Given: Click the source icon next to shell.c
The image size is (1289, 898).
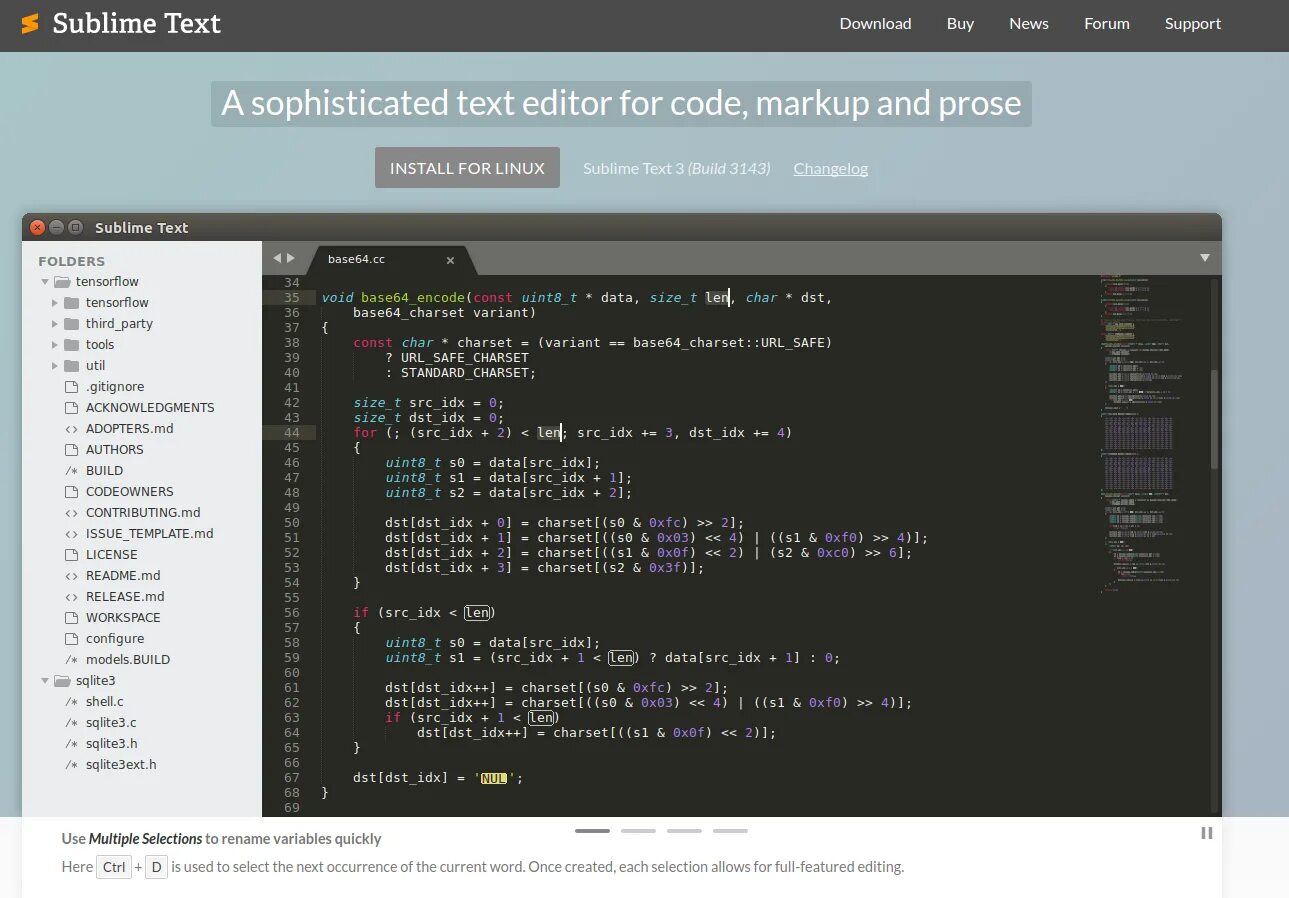Looking at the screenshot, I should point(71,702).
